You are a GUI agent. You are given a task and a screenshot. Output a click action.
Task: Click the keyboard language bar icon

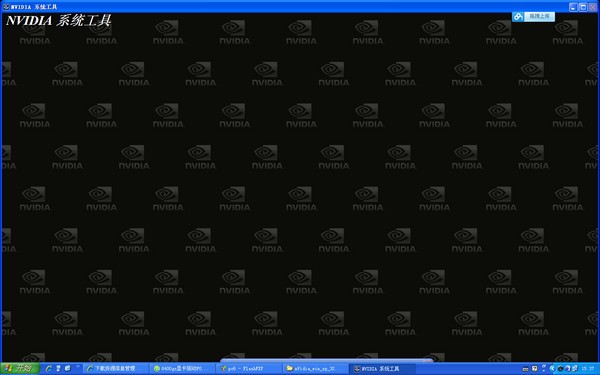pos(525,369)
